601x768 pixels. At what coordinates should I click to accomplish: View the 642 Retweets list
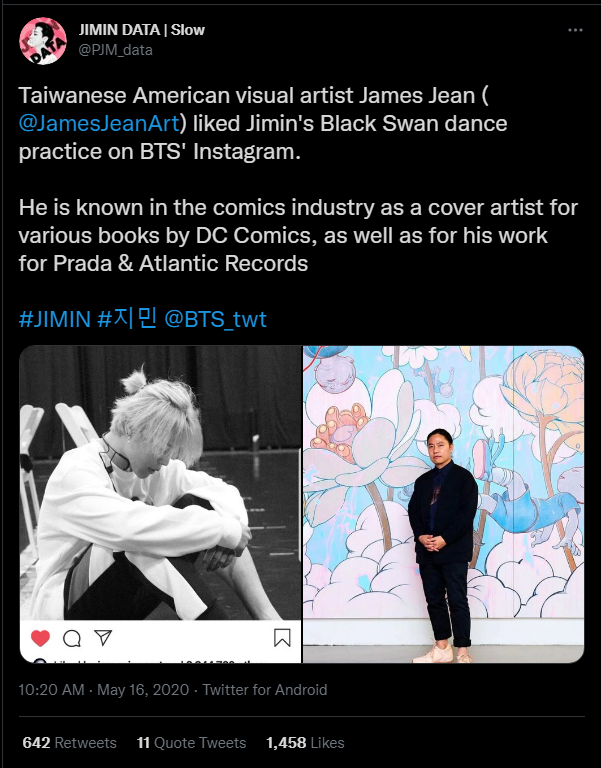[70, 743]
